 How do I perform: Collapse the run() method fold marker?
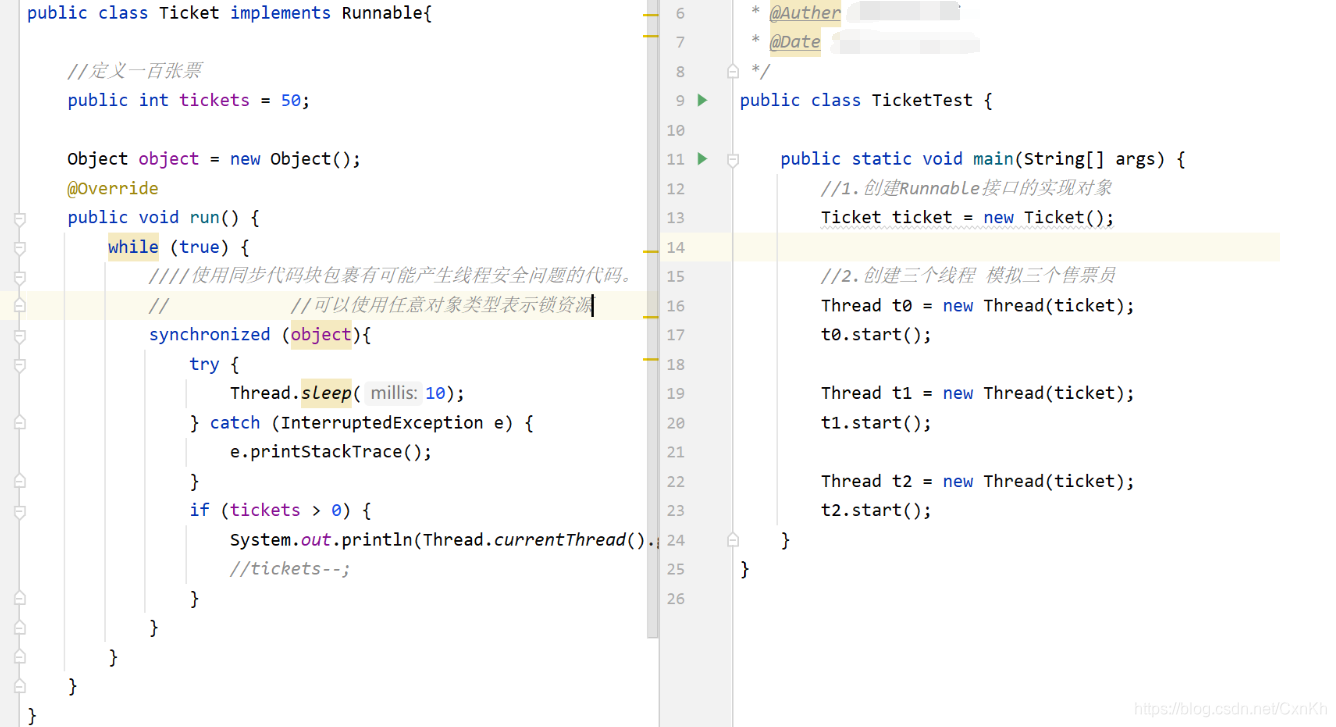click(20, 218)
